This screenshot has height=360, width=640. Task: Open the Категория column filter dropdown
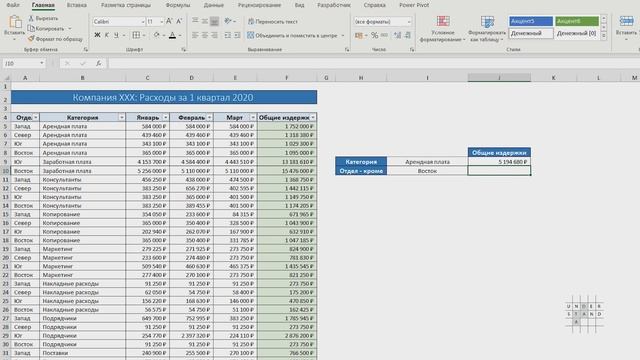point(122,118)
